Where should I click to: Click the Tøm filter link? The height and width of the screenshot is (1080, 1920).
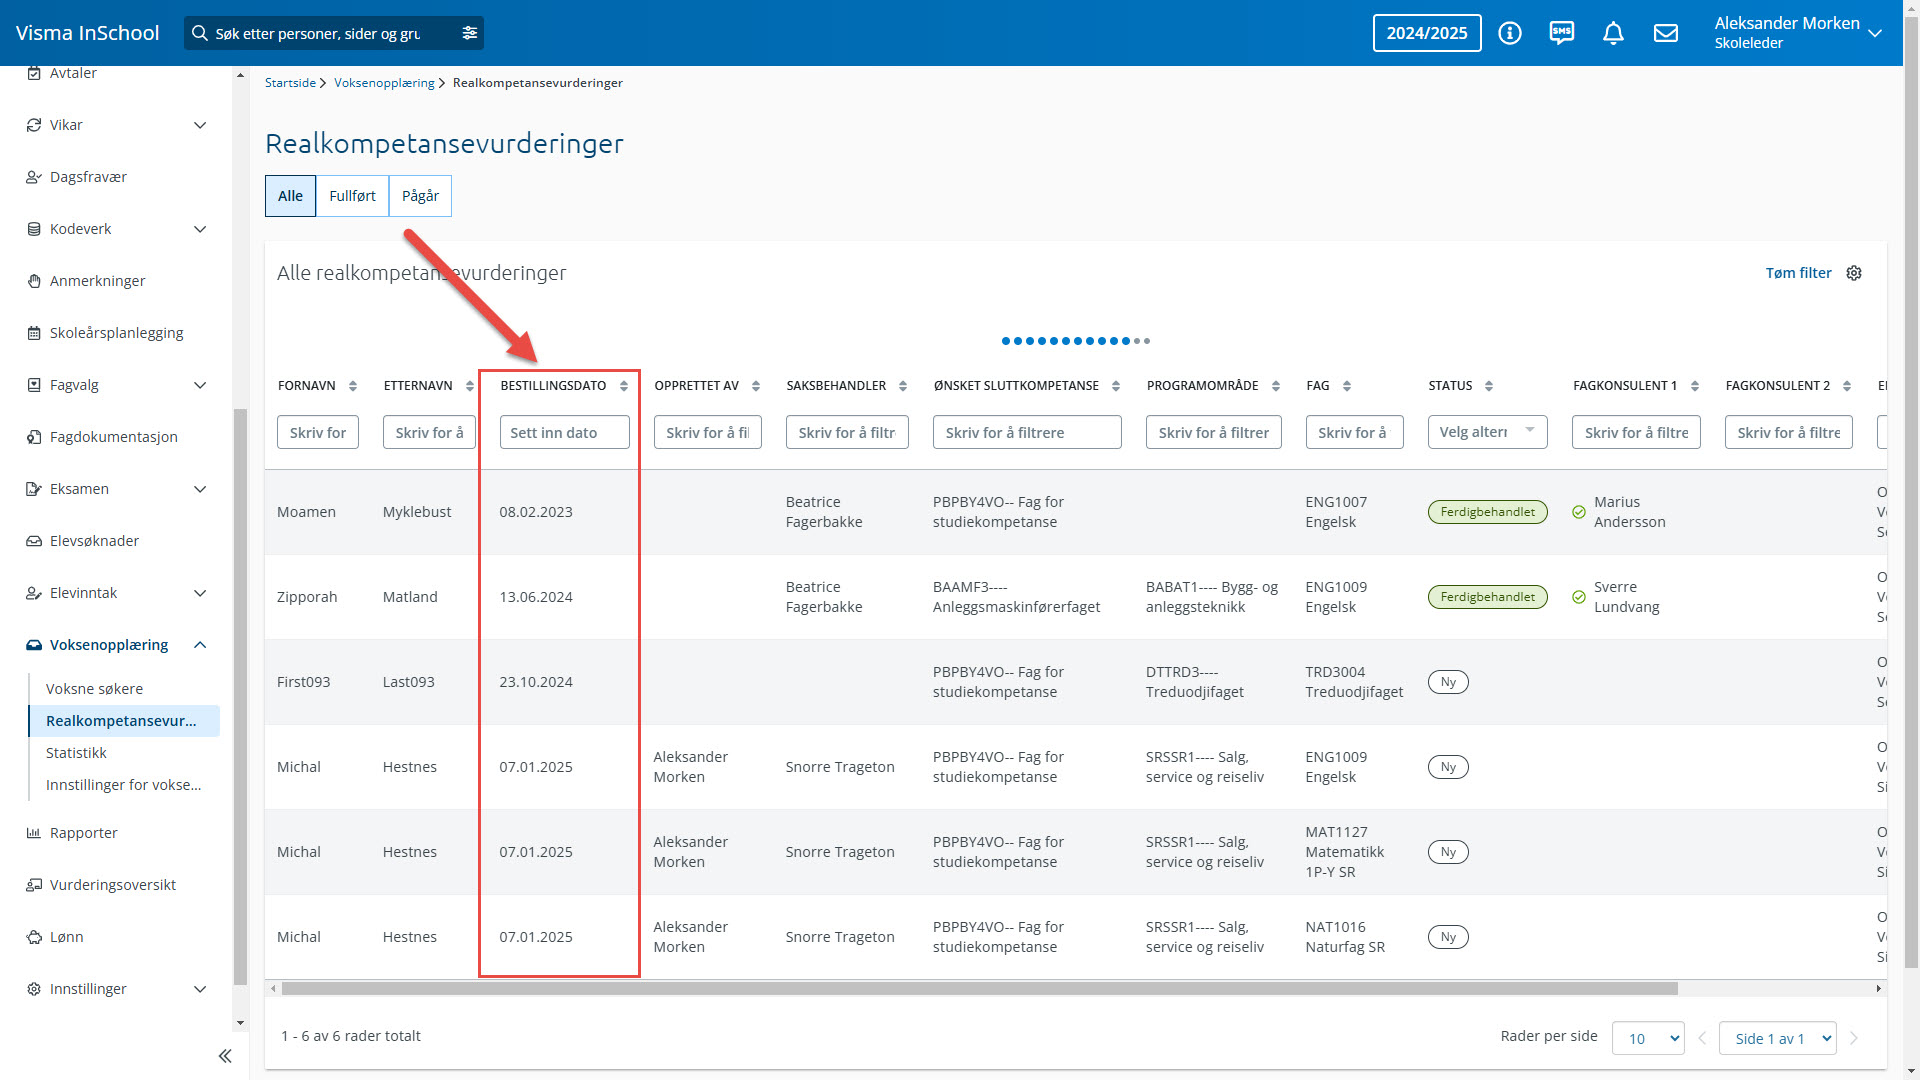point(1798,273)
